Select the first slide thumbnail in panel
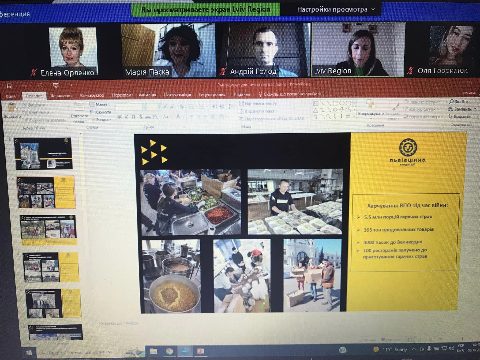 [43, 154]
